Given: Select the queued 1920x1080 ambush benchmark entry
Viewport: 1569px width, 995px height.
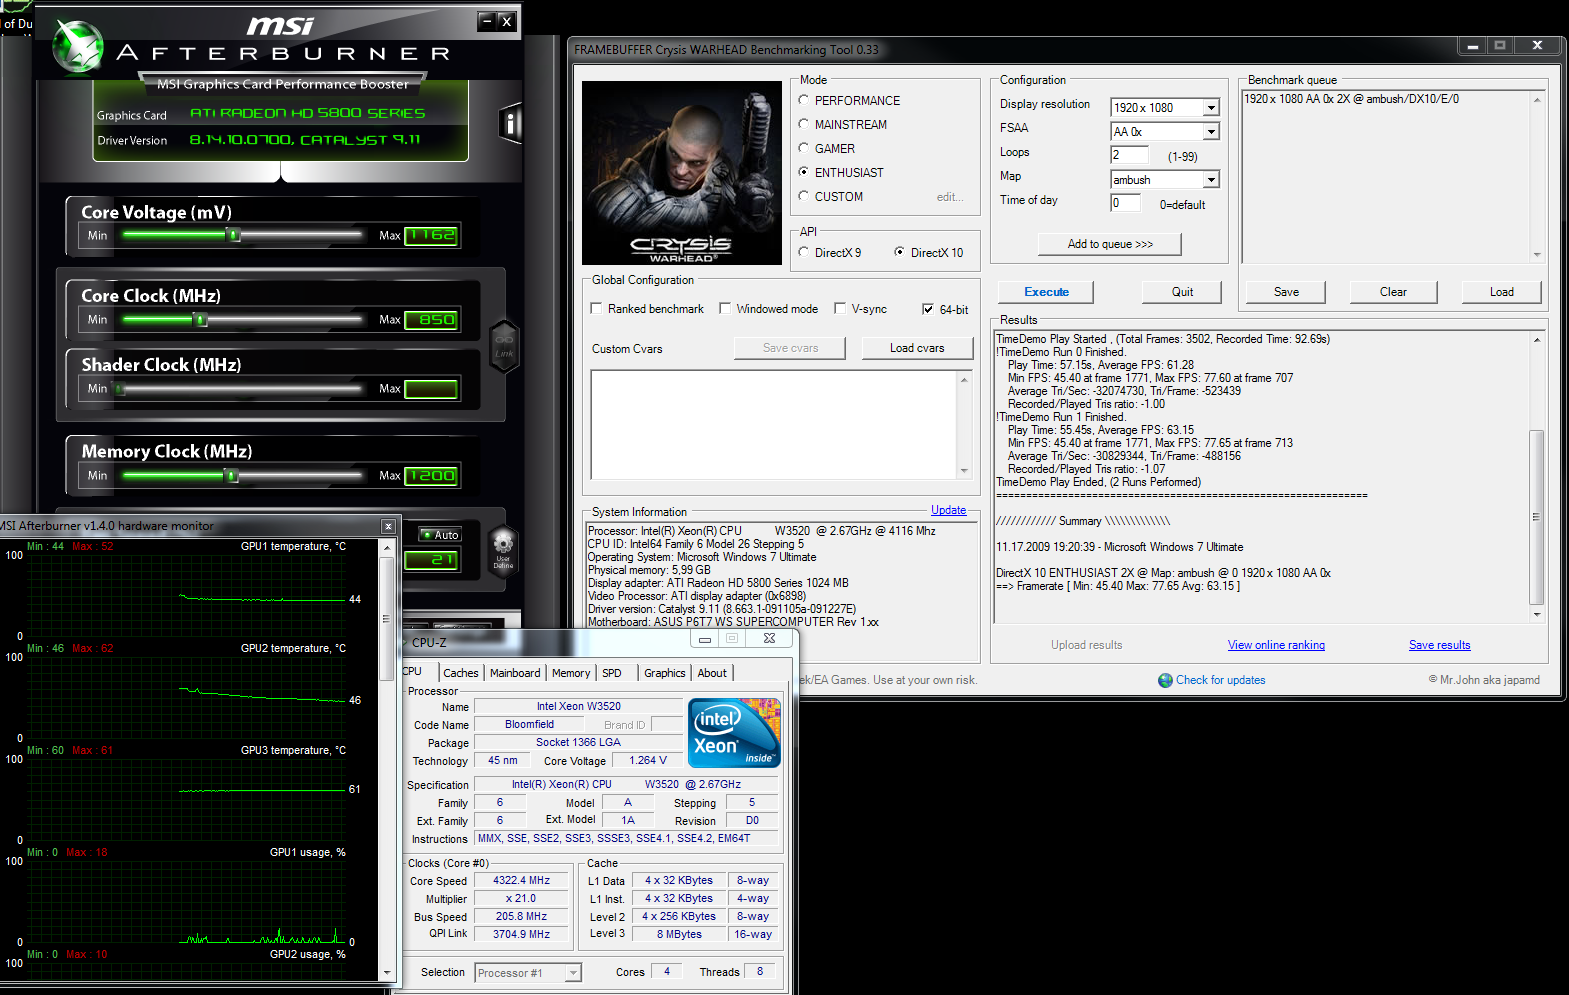Looking at the screenshot, I should 1351,99.
